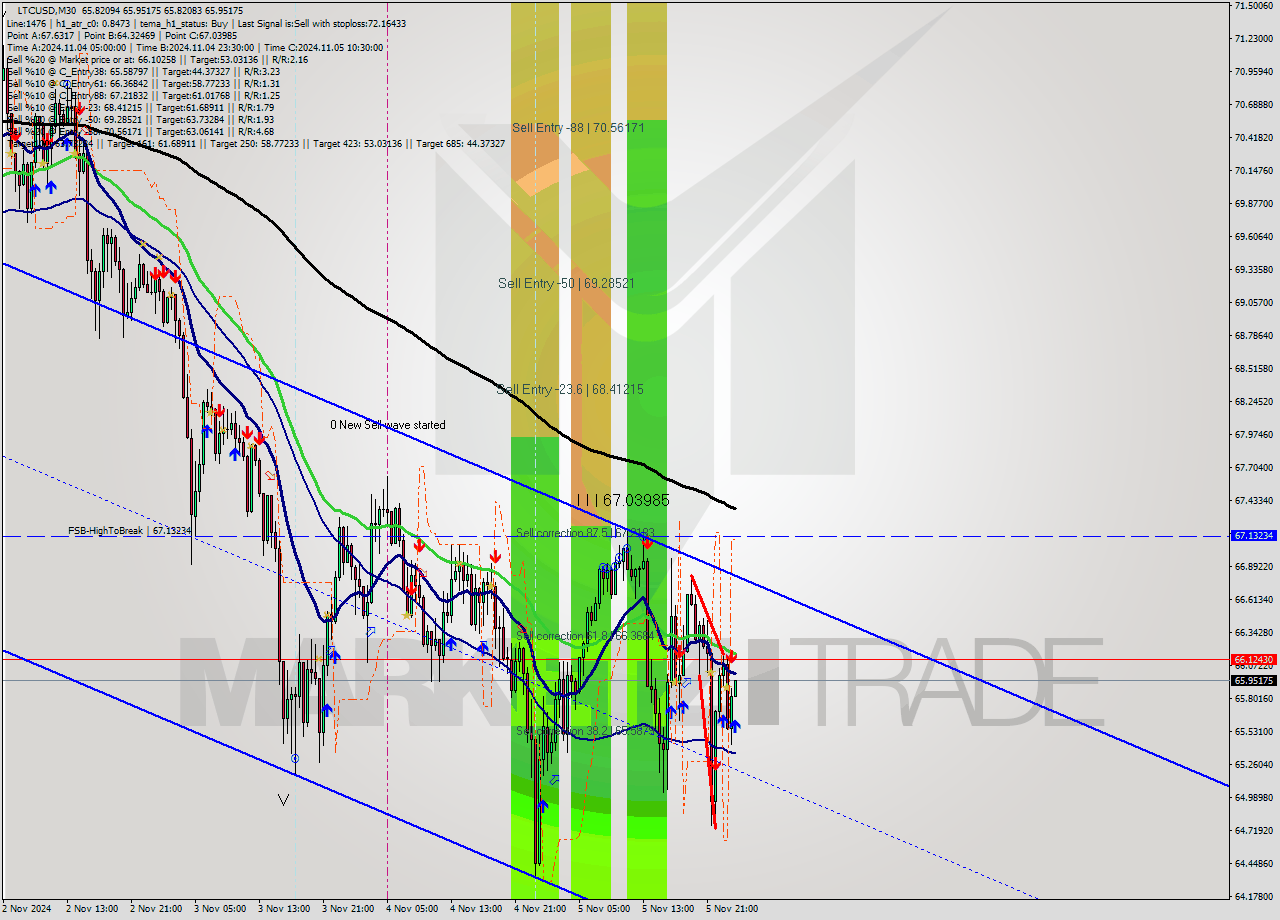Click the '4 Nov 13:00' time axis label
Viewport: 1280px width, 920px height.
click(x=477, y=909)
